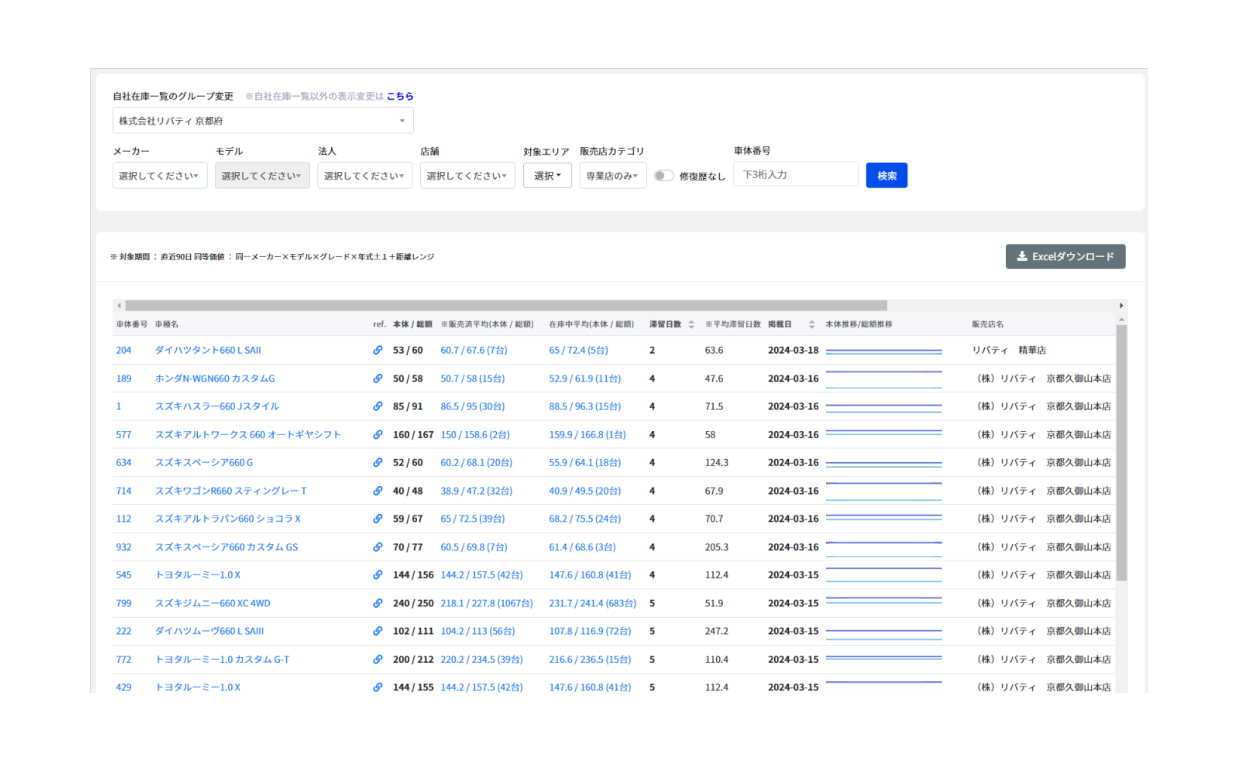
Task: Click the 検索 button
Action: pyautogui.click(x=887, y=175)
